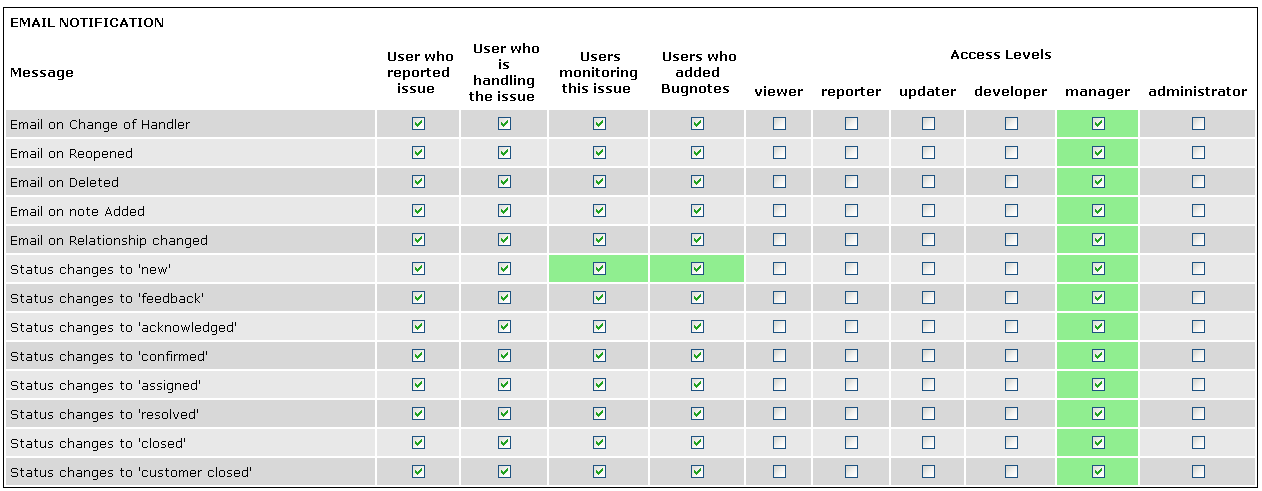
Task: Check viewer box for Email on Deleted
Action: tap(779, 182)
